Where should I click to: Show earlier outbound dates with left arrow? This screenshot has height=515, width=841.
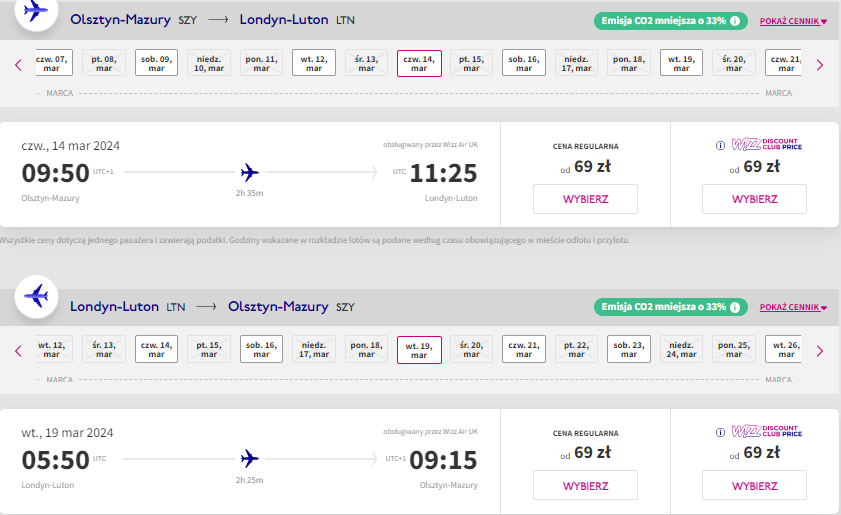click(x=18, y=65)
